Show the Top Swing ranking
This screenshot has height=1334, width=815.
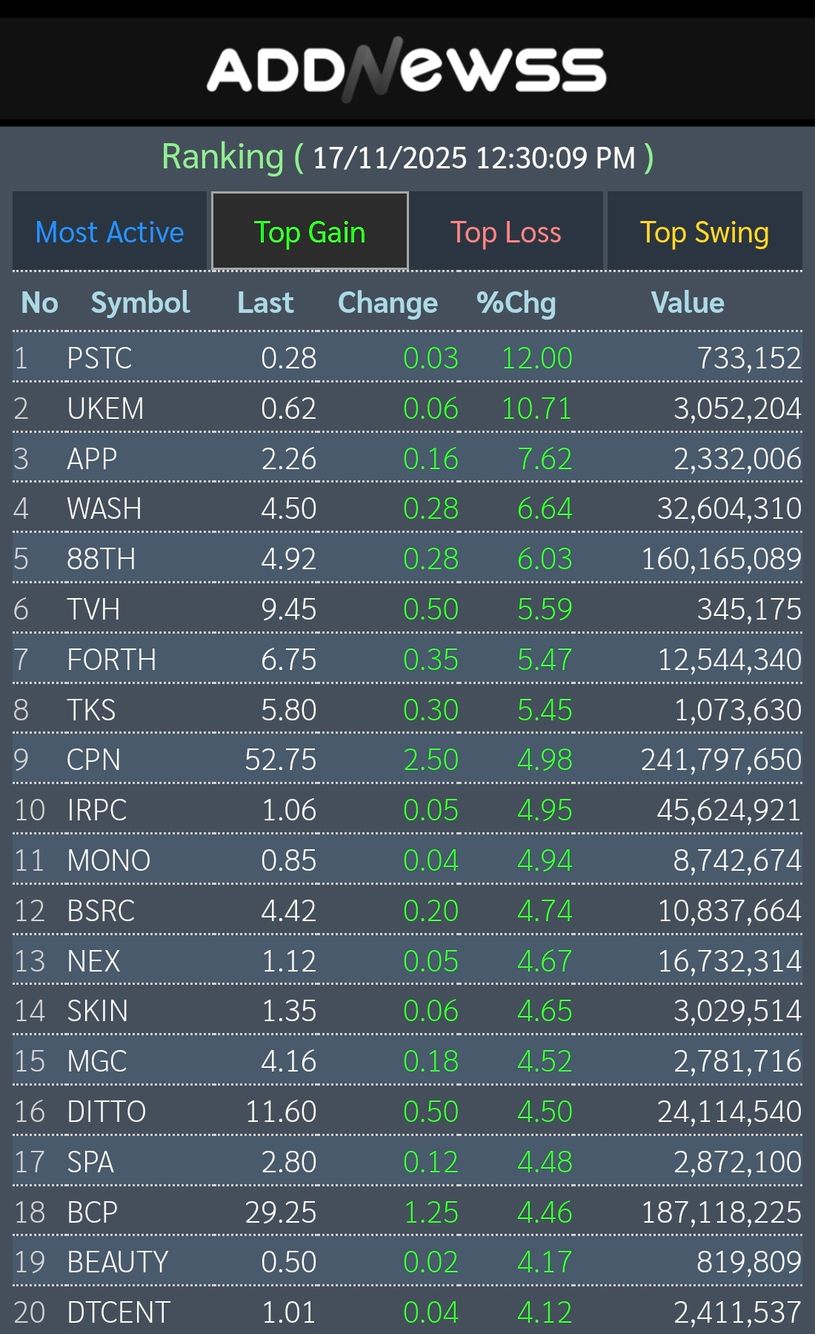click(704, 232)
